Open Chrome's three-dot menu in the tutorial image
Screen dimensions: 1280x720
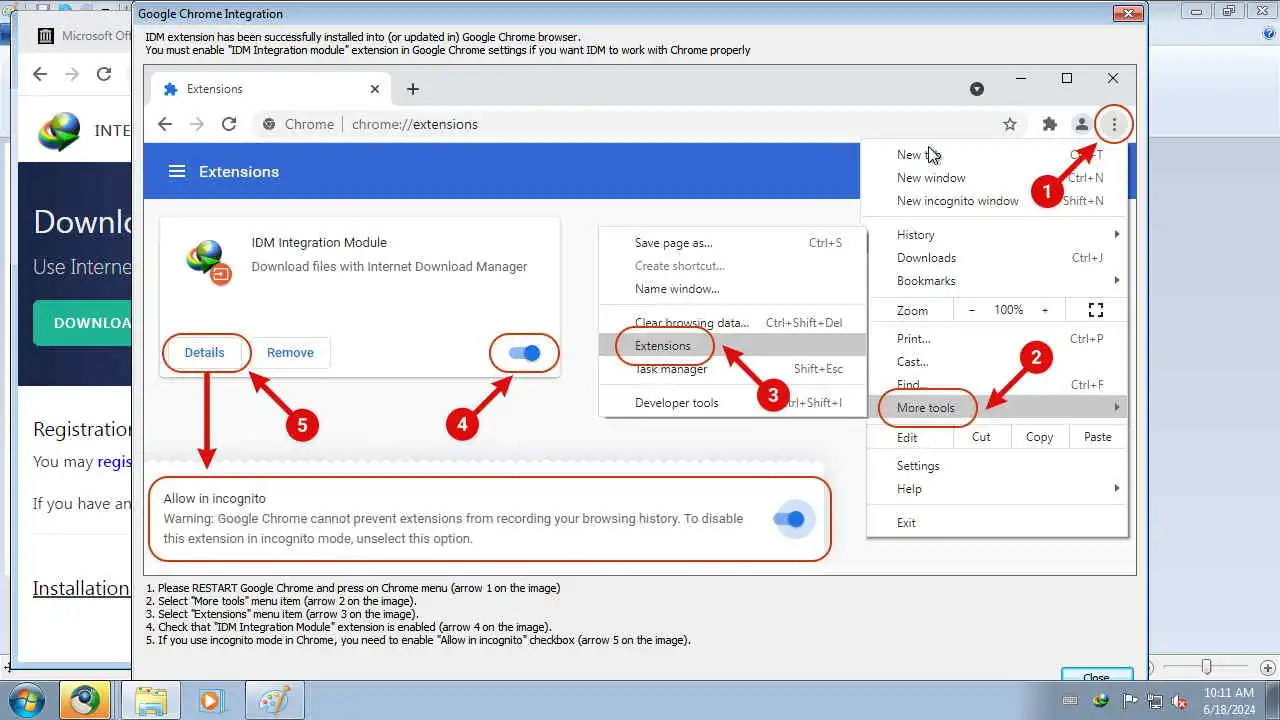(1114, 124)
